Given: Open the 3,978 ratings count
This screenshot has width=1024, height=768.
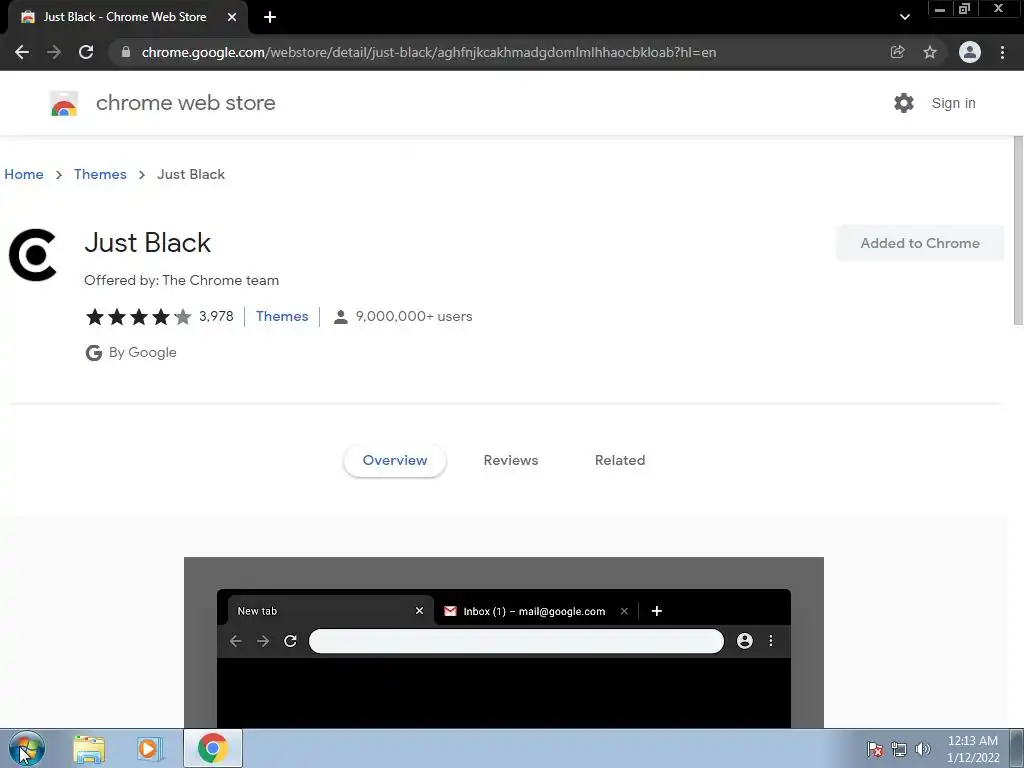Looking at the screenshot, I should click(x=216, y=317).
